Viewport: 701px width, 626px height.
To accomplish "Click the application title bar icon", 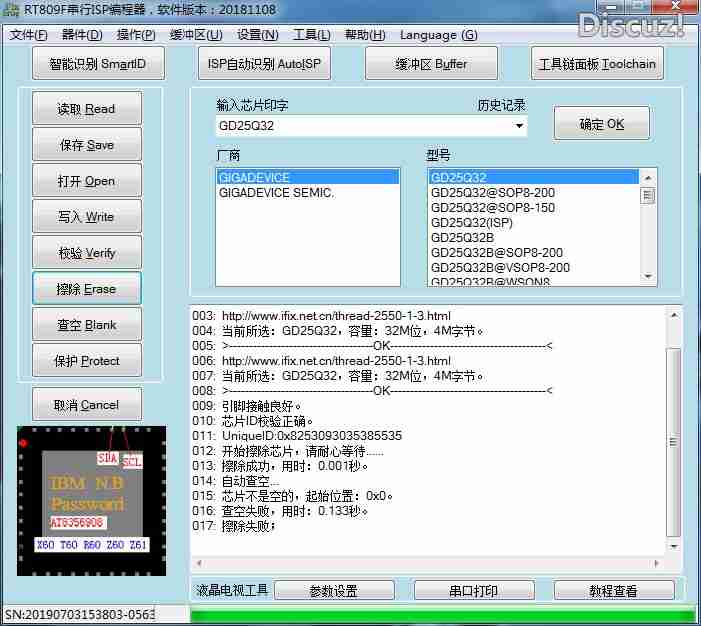I will tap(11, 9).
